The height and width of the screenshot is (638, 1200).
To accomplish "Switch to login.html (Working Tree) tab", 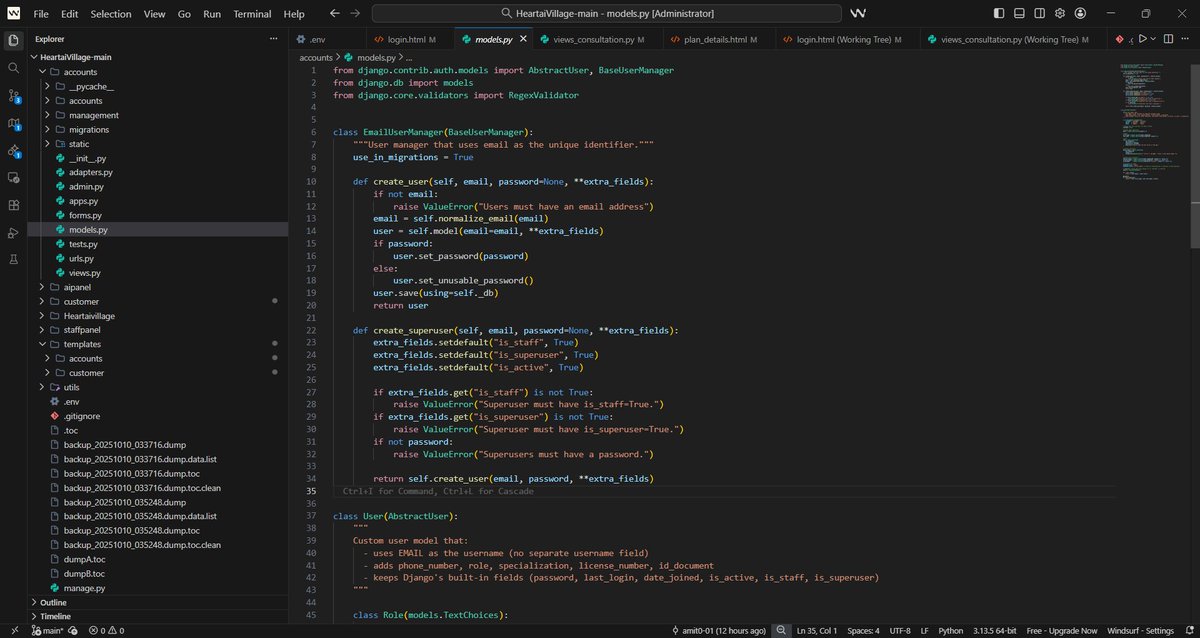I will click(x=848, y=39).
